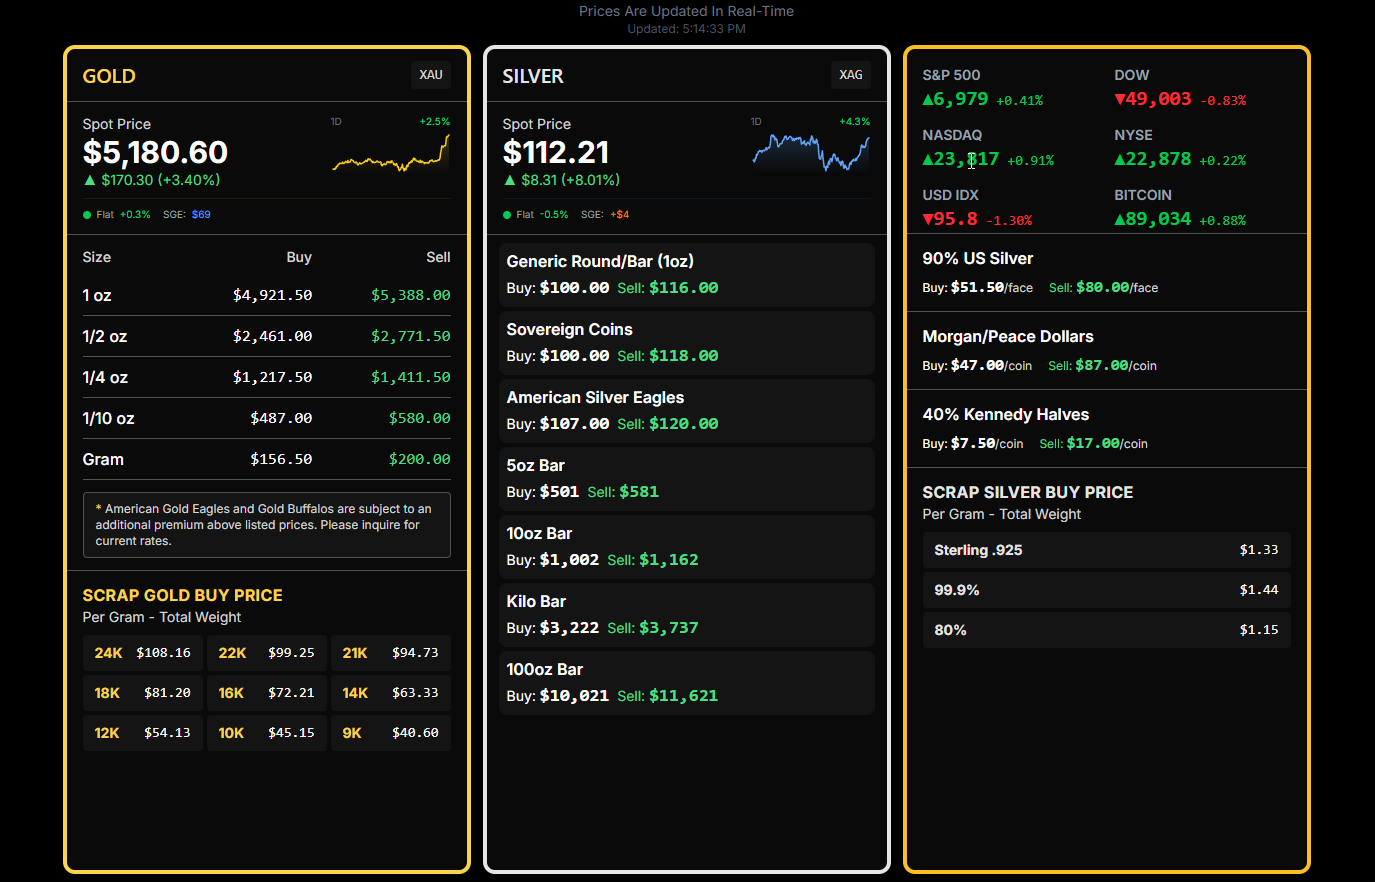Switch to the SILVER panel header

click(x=533, y=76)
